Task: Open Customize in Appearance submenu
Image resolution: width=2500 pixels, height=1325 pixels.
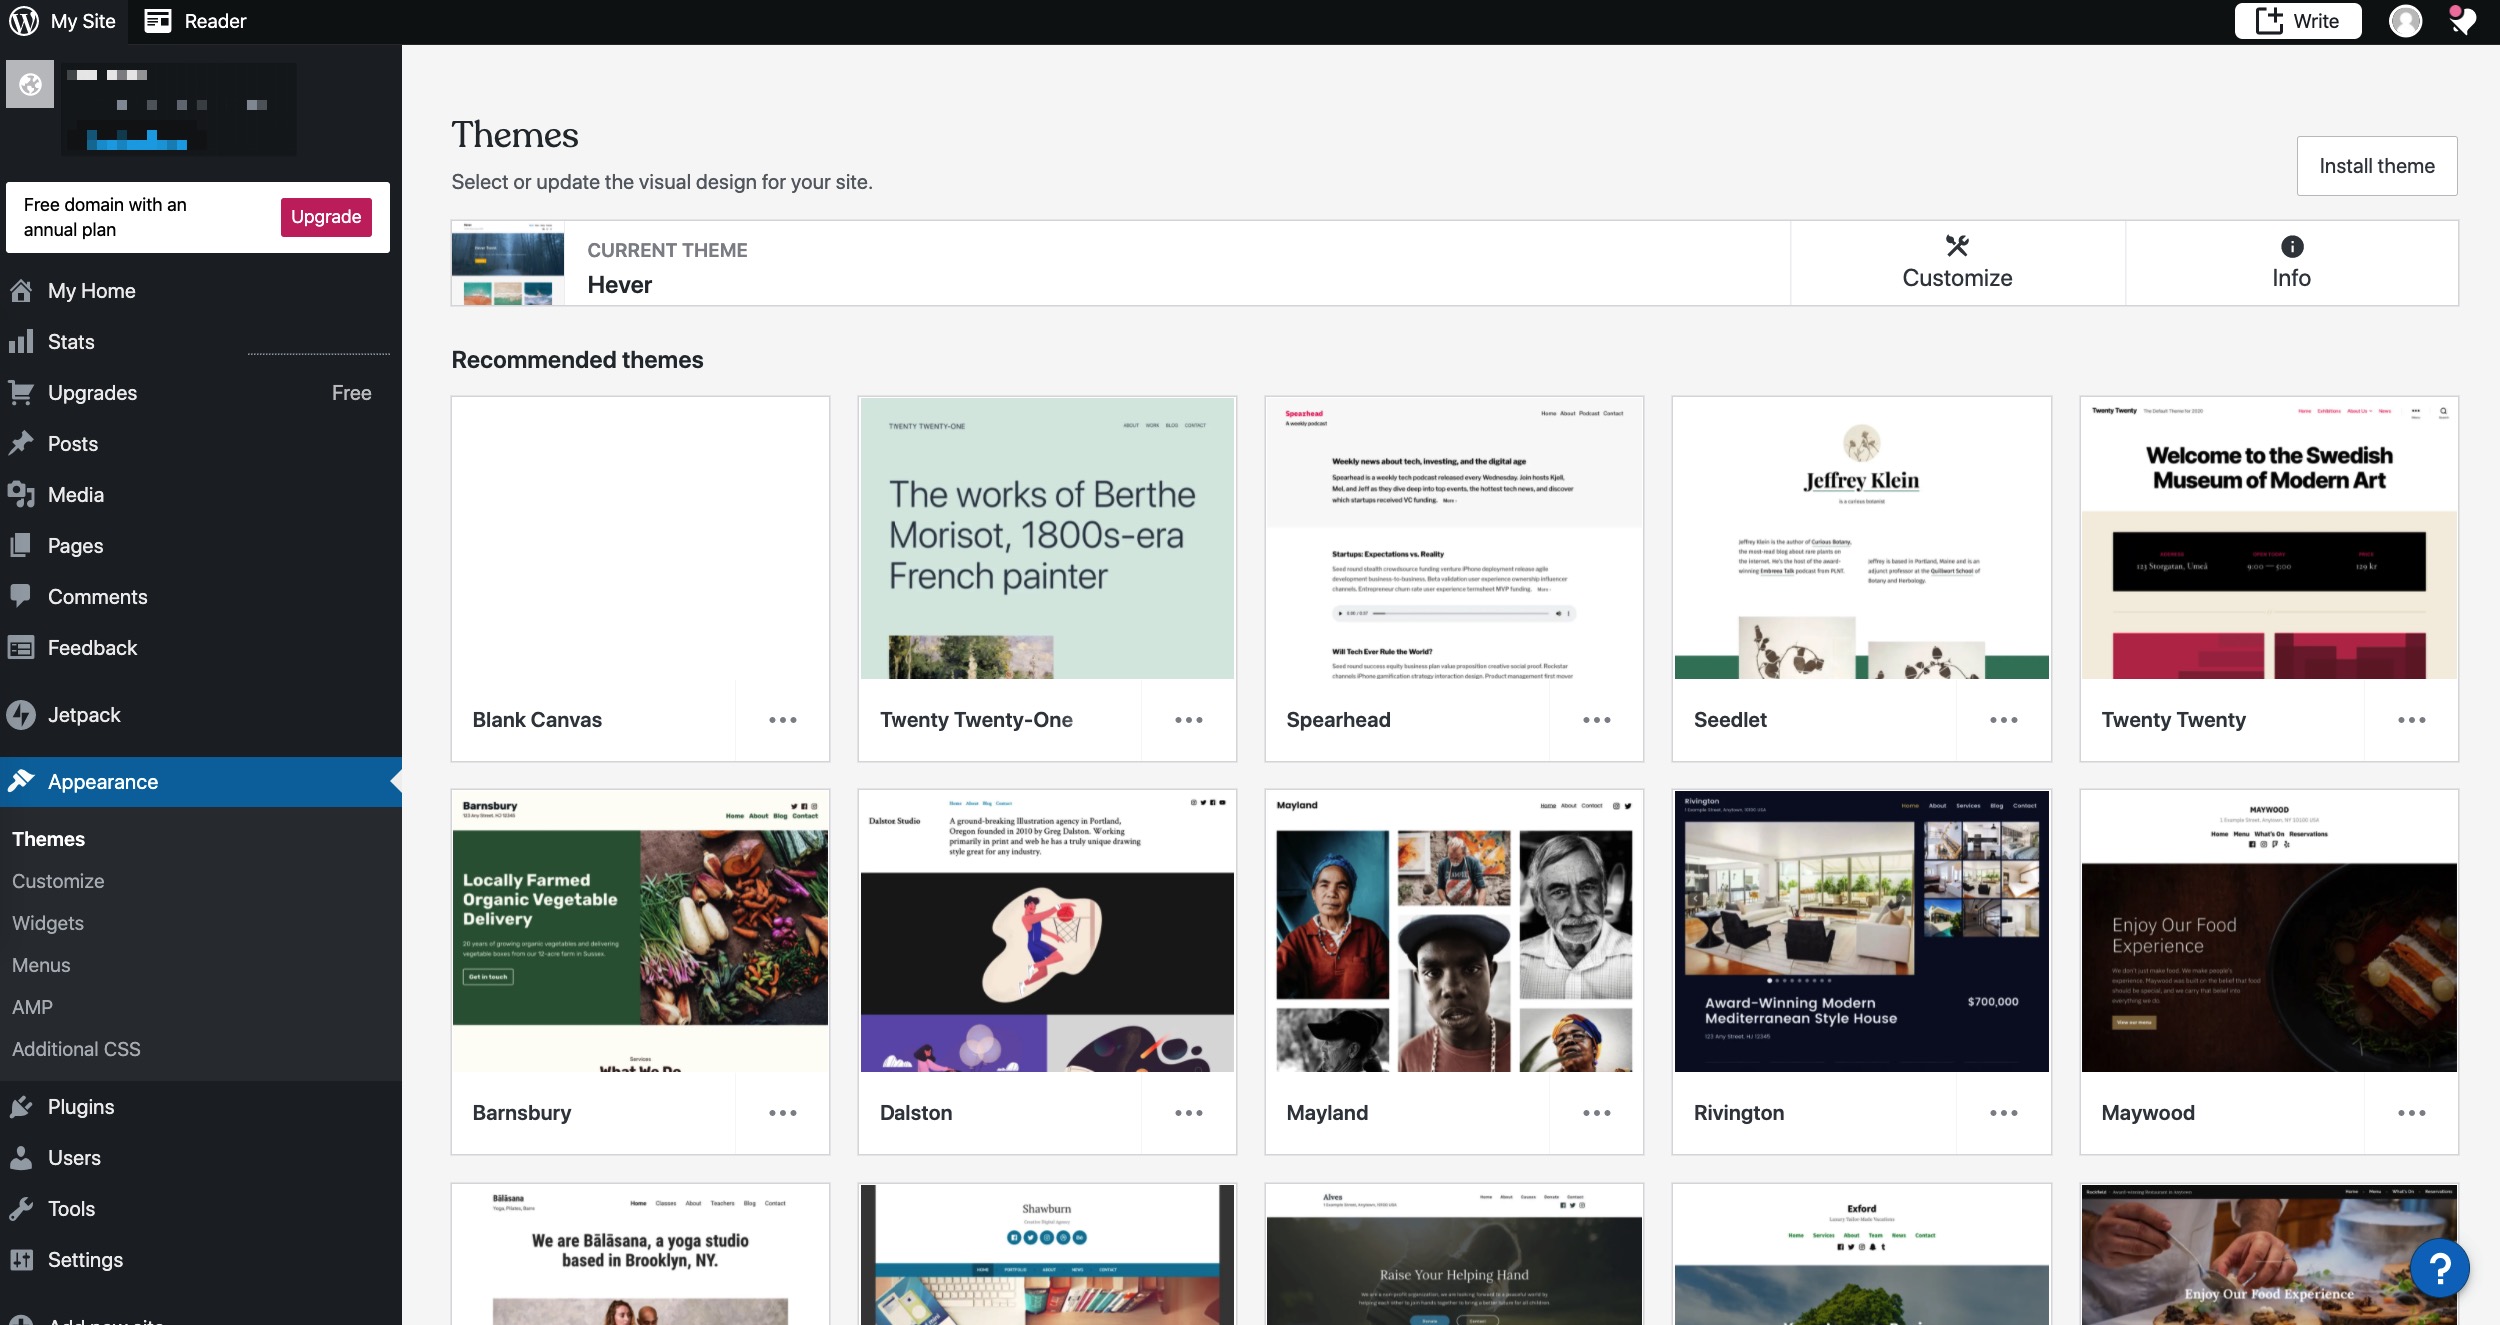Action: (x=58, y=881)
